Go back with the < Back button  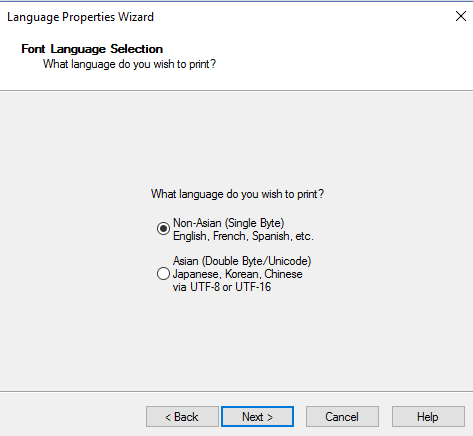[x=182, y=417]
